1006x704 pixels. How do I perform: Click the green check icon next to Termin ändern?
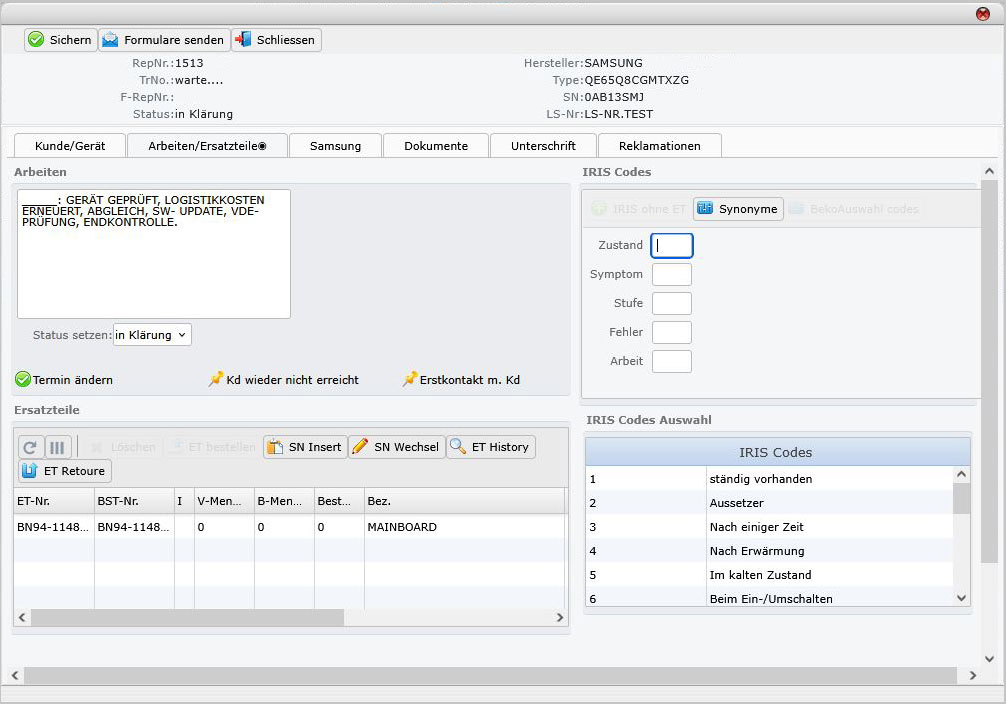click(23, 379)
